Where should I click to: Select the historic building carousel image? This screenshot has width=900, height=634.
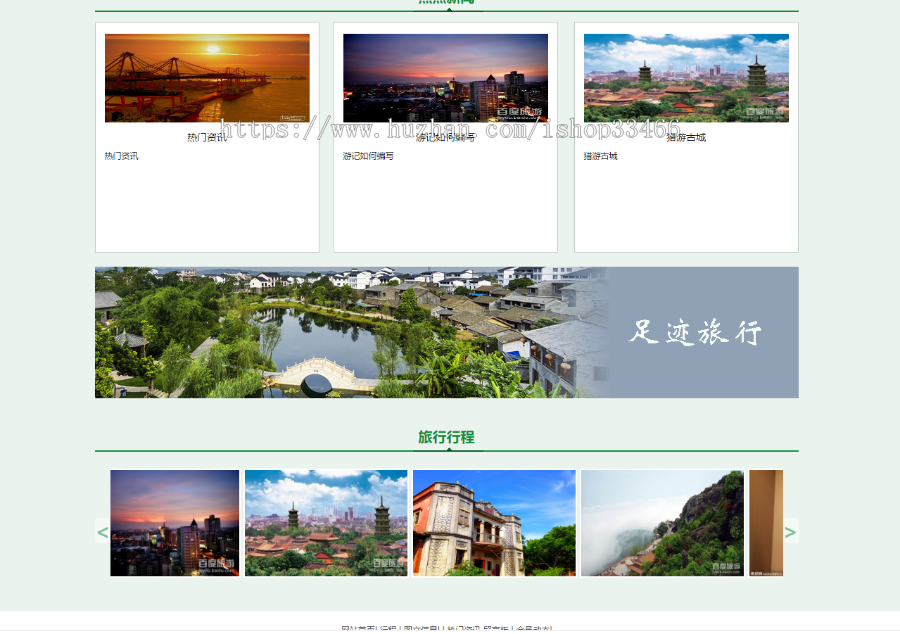pos(493,523)
